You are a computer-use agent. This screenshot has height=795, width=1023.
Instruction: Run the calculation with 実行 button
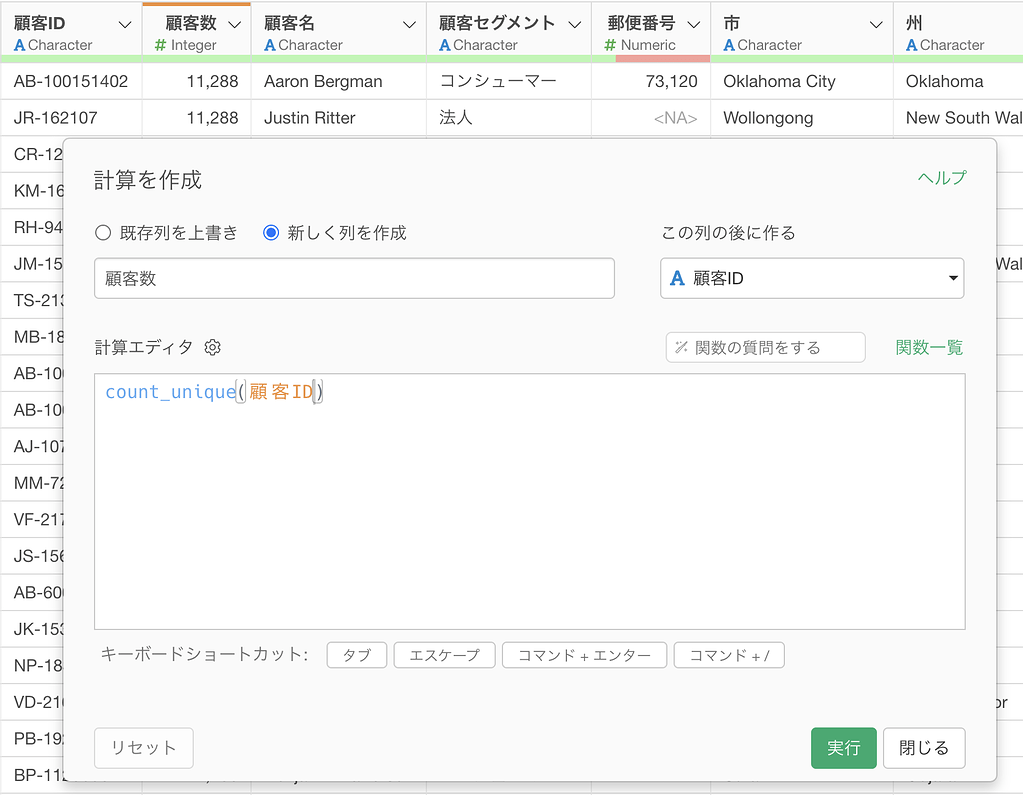(x=844, y=748)
